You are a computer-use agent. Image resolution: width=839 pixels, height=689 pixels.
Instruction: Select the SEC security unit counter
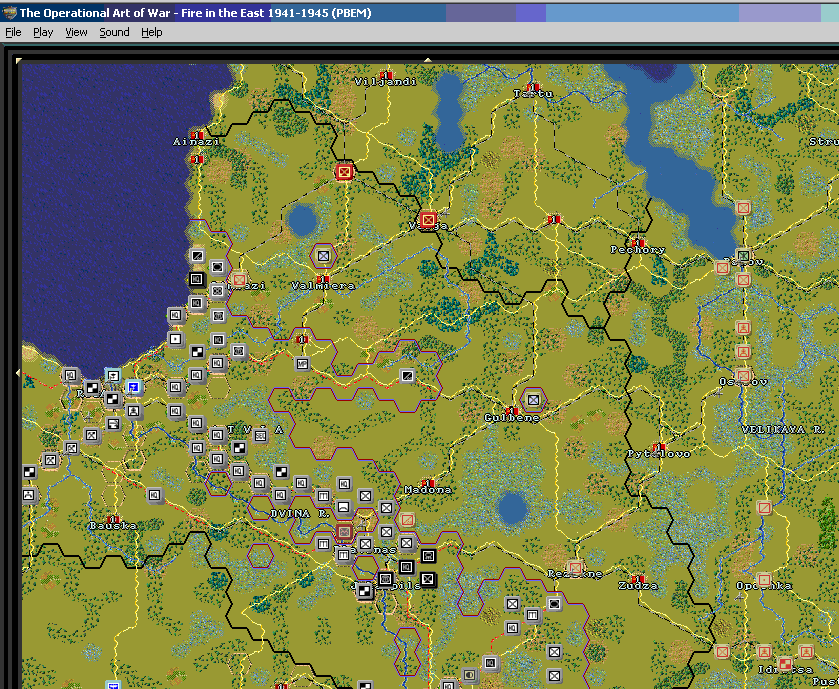tap(261, 436)
